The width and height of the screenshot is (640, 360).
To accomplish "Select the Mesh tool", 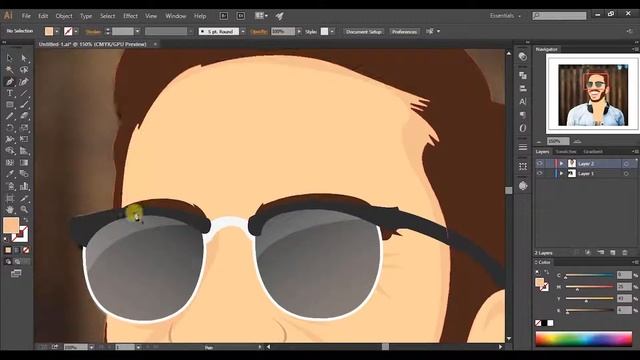I will [10, 162].
